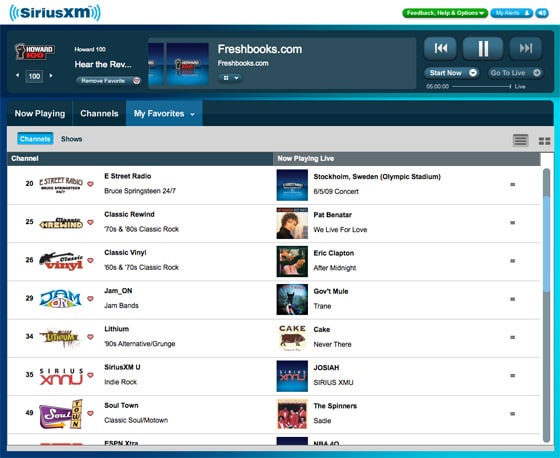Screen dimensions: 560x458
Task: Click the Cake album art
Action: pyautogui.click(x=292, y=338)
